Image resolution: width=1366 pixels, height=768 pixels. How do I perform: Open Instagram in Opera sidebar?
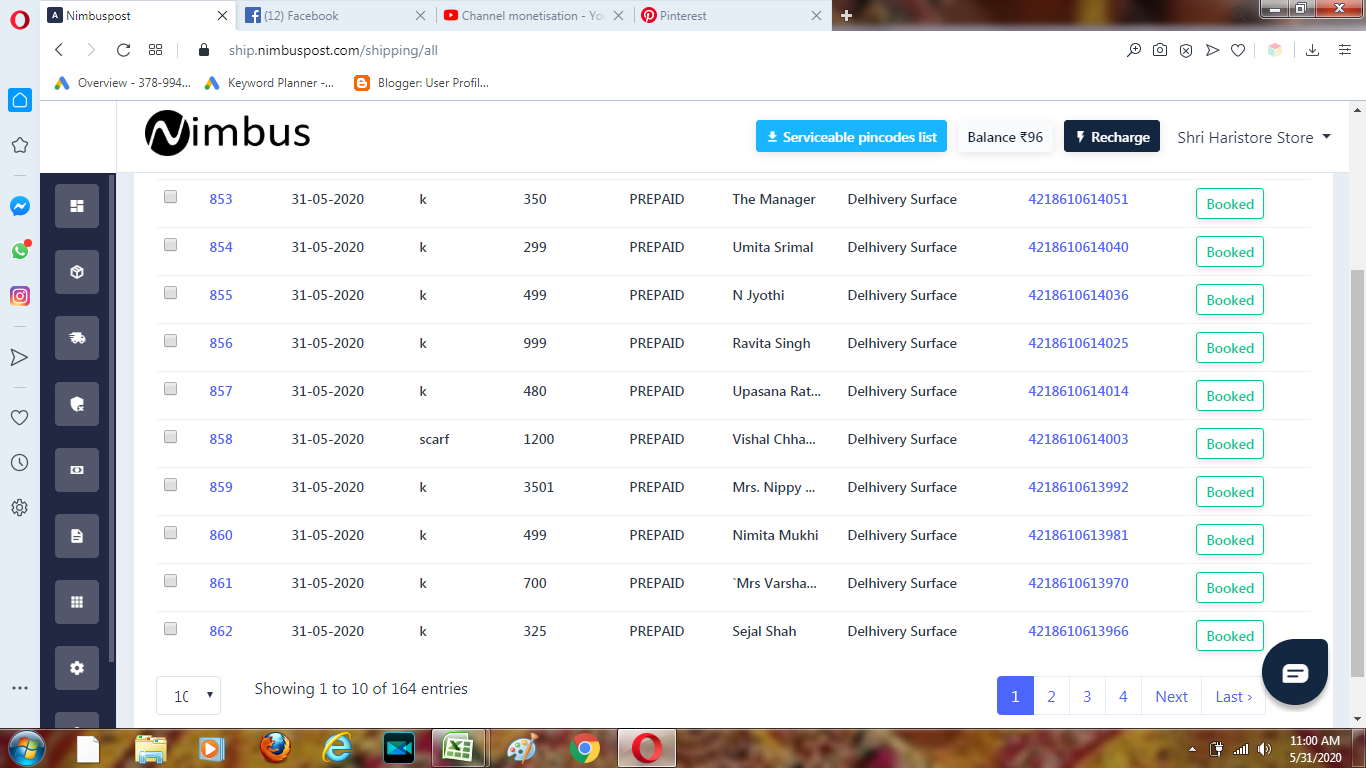(19, 296)
